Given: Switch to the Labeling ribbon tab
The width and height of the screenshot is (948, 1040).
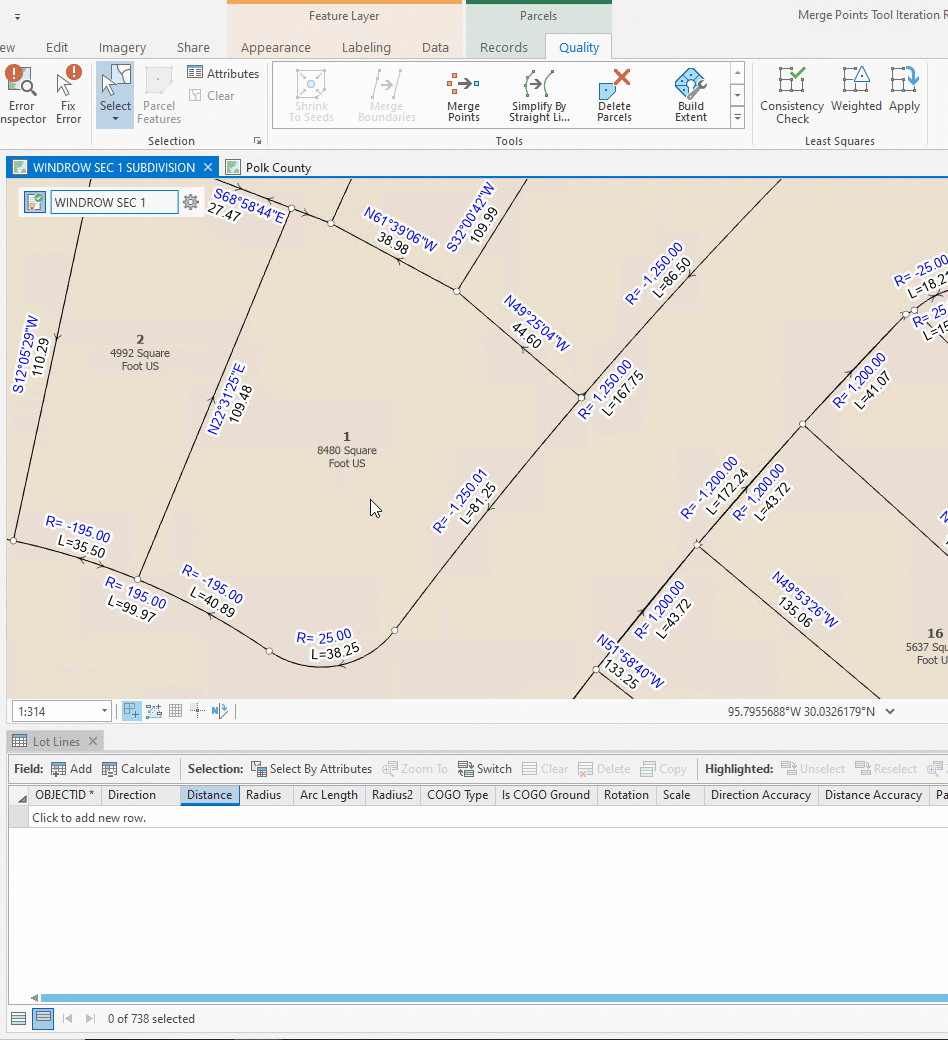Looking at the screenshot, I should 366,47.
